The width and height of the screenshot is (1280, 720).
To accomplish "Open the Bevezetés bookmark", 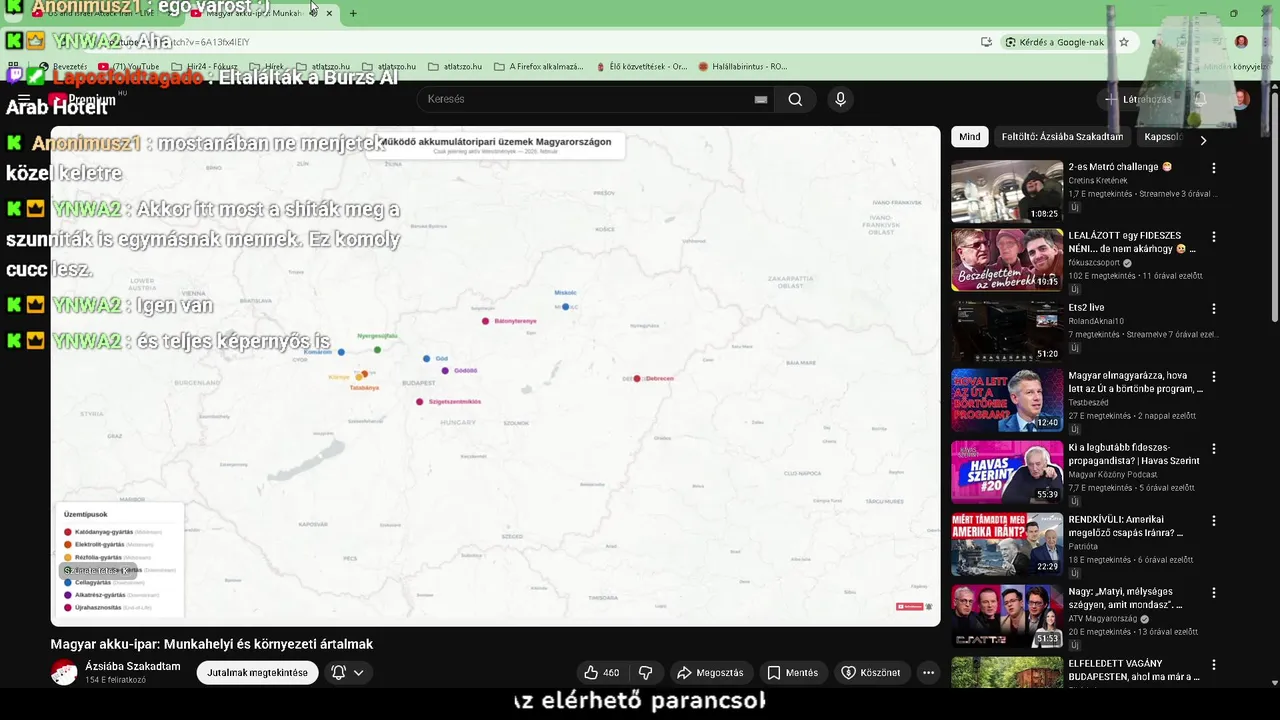I will [x=62, y=67].
